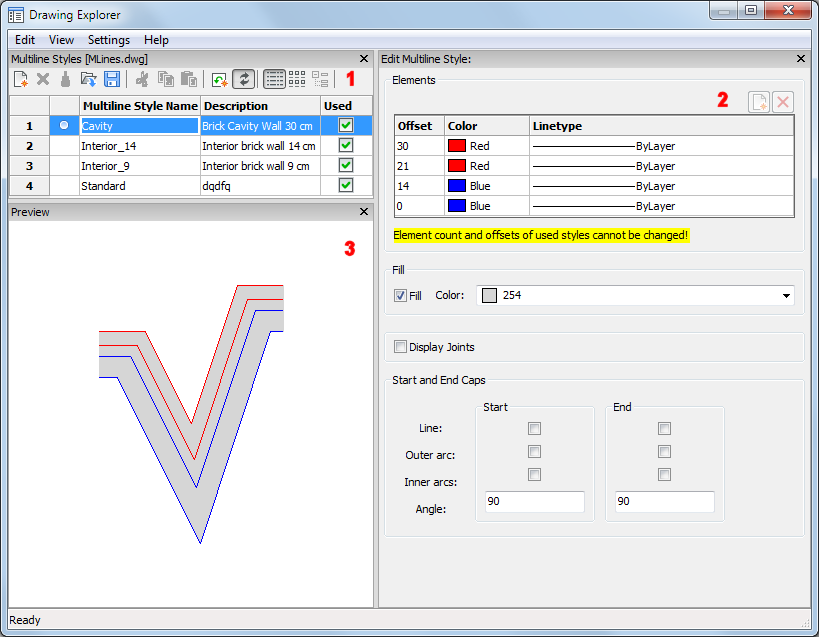819x637 pixels.
Task: Click the red color swatch for offset 21
Action: click(x=457, y=166)
